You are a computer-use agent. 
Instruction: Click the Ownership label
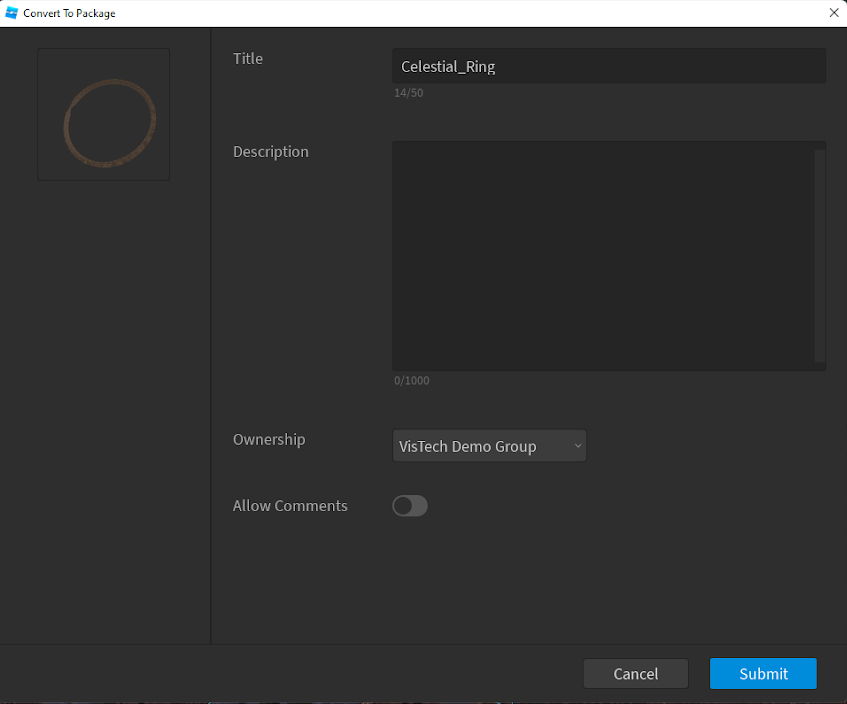[x=269, y=440]
